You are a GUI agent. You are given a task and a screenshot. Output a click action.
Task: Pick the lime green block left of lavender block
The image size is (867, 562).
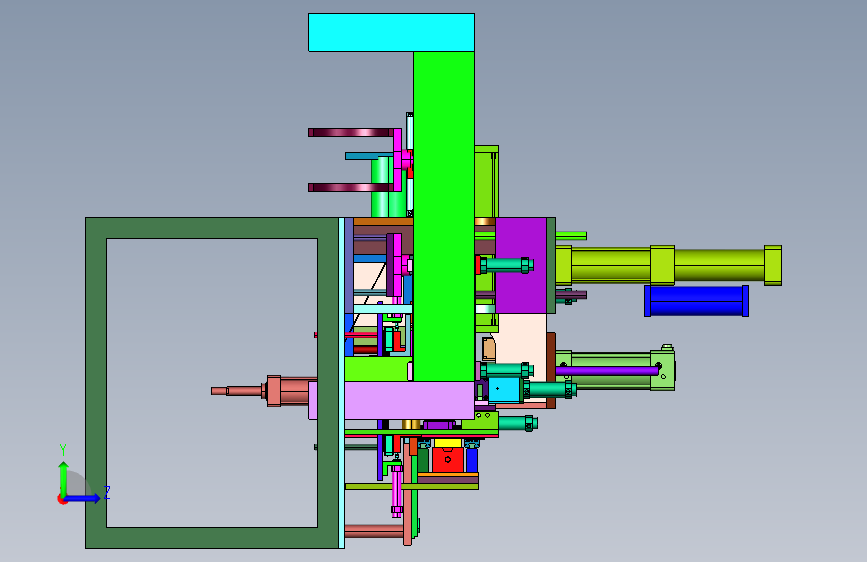(x=378, y=369)
